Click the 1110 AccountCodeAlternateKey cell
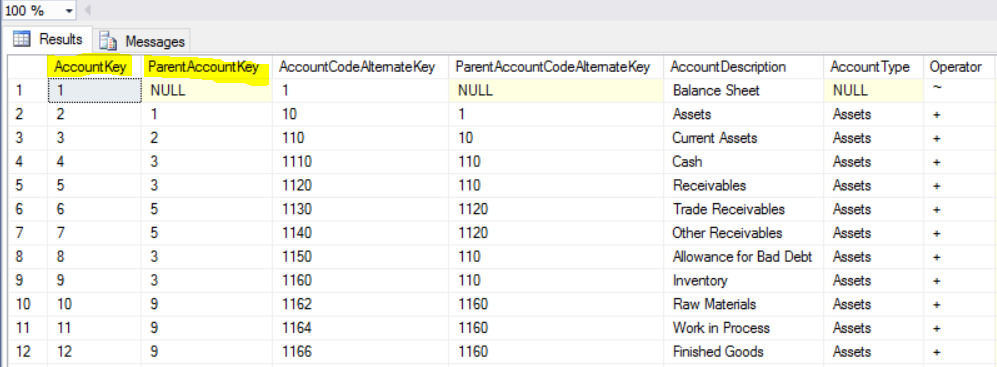 click(361, 162)
